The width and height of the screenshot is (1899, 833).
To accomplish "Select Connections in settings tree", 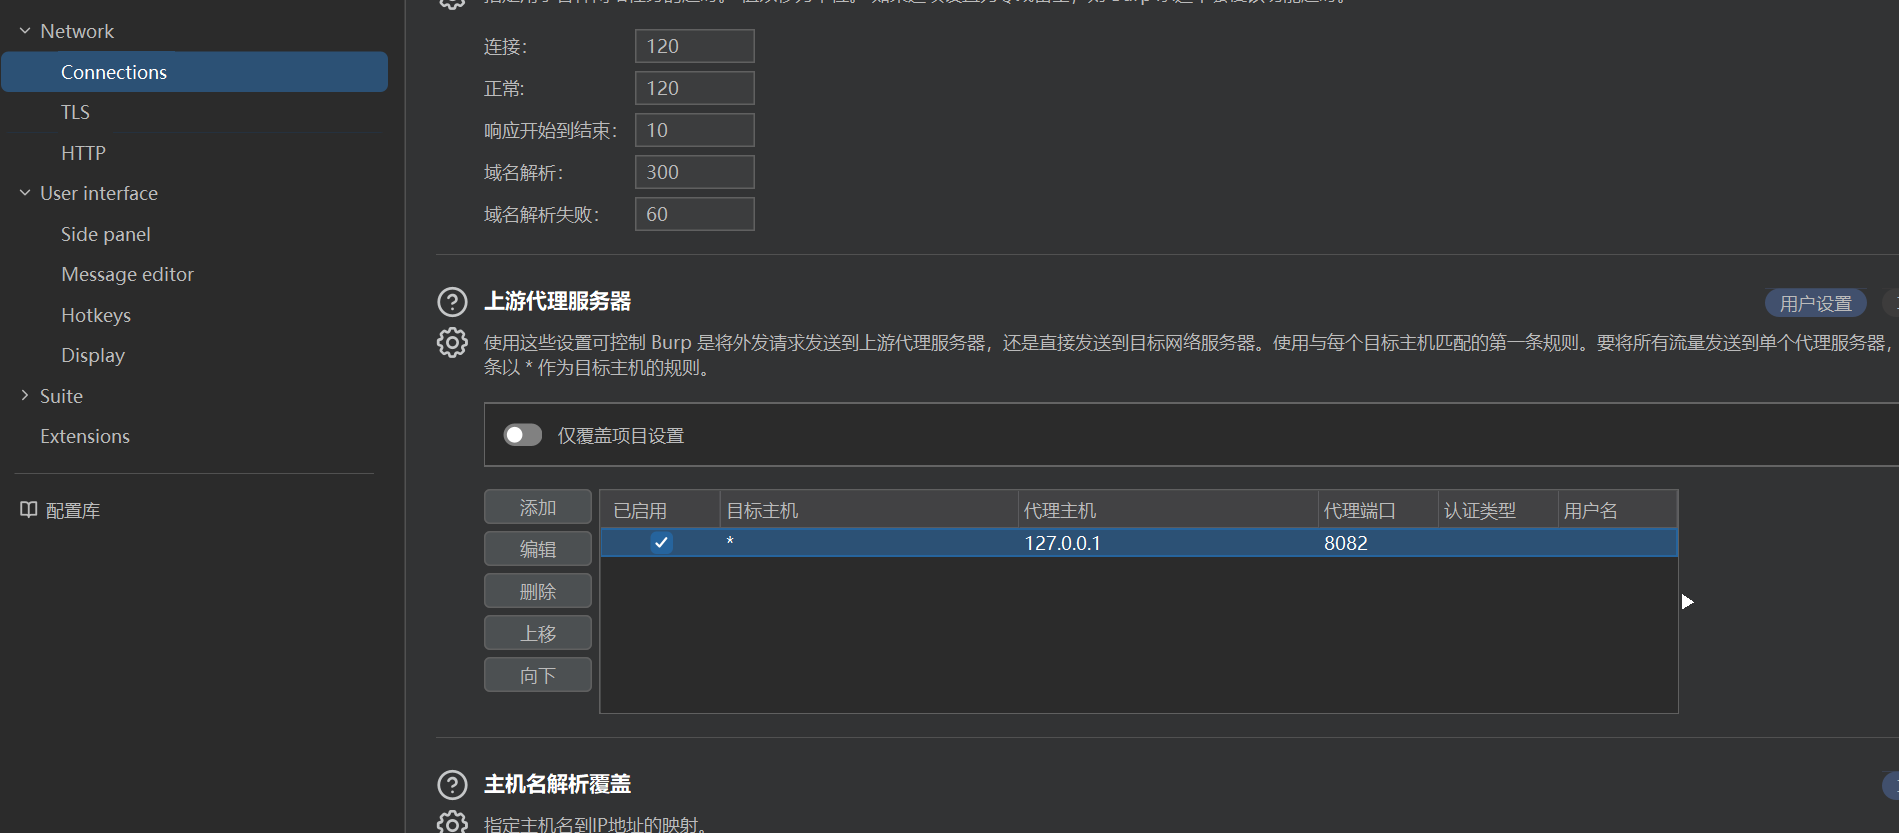I will 194,72.
